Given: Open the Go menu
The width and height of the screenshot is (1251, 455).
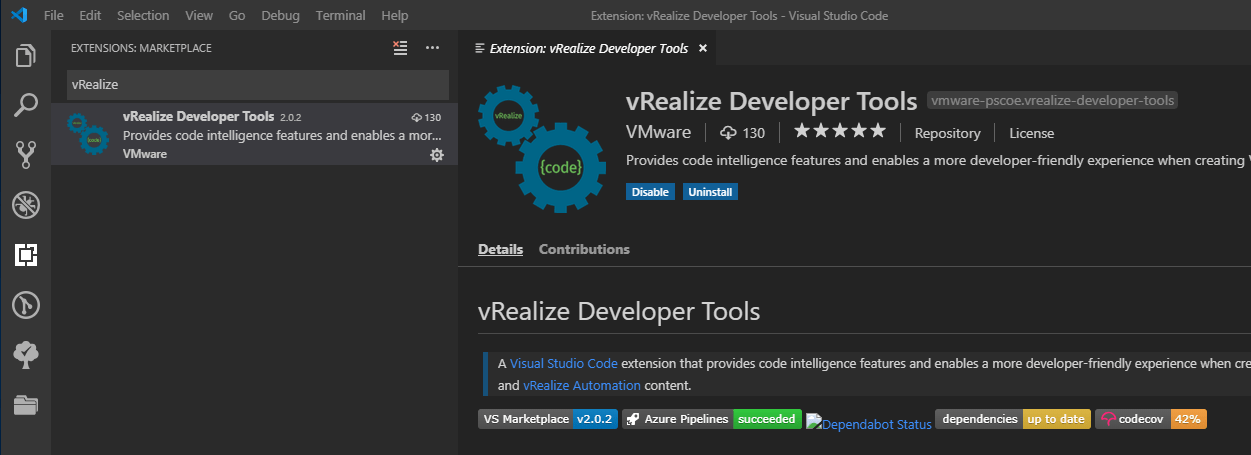Looking at the screenshot, I should coord(237,16).
